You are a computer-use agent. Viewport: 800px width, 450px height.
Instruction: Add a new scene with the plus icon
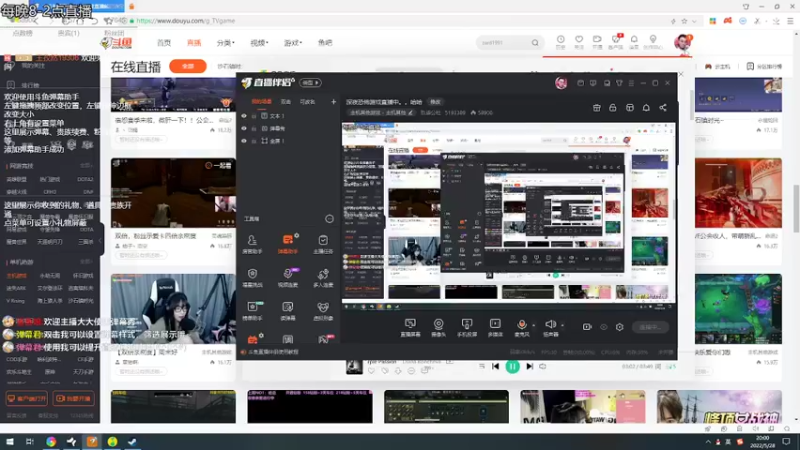pyautogui.click(x=333, y=102)
